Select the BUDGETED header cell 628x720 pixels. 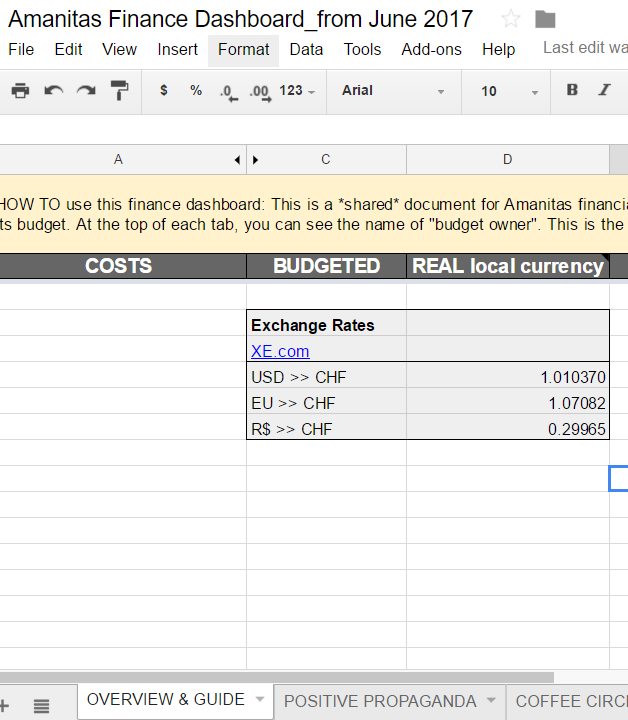point(326,266)
